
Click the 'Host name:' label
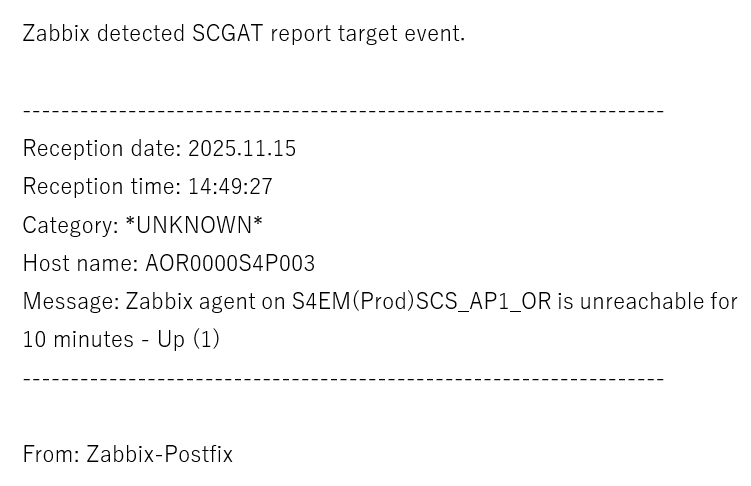pyautogui.click(x=80, y=263)
